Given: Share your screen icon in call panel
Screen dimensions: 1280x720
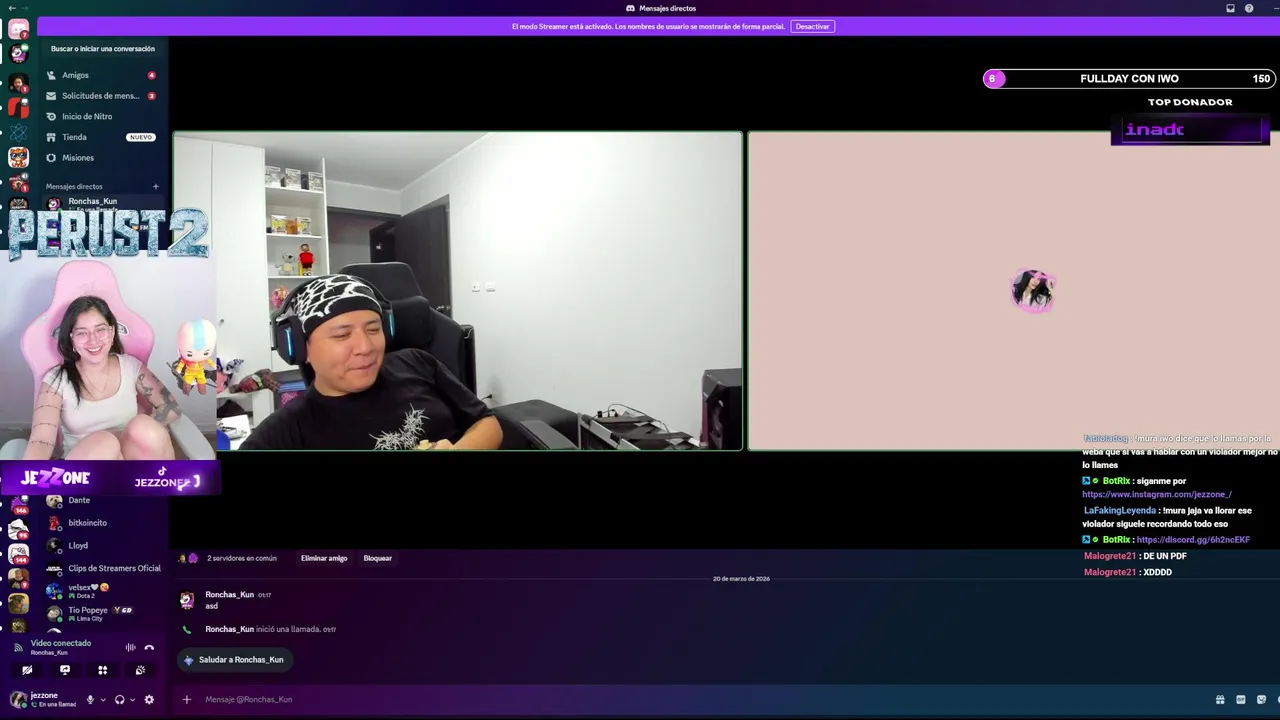Looking at the screenshot, I should tap(65, 670).
